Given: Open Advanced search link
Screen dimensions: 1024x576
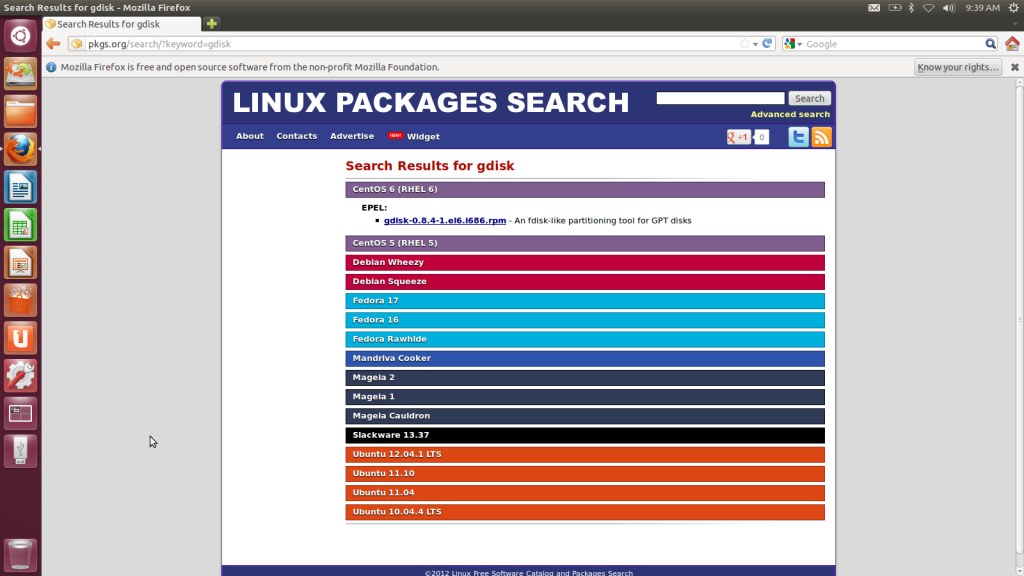Looking at the screenshot, I should click(790, 114).
